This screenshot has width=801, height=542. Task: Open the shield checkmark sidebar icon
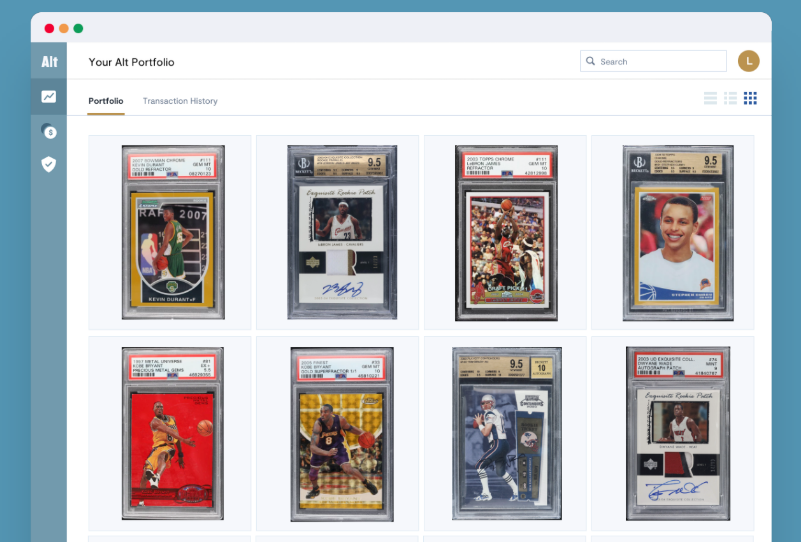point(49,164)
